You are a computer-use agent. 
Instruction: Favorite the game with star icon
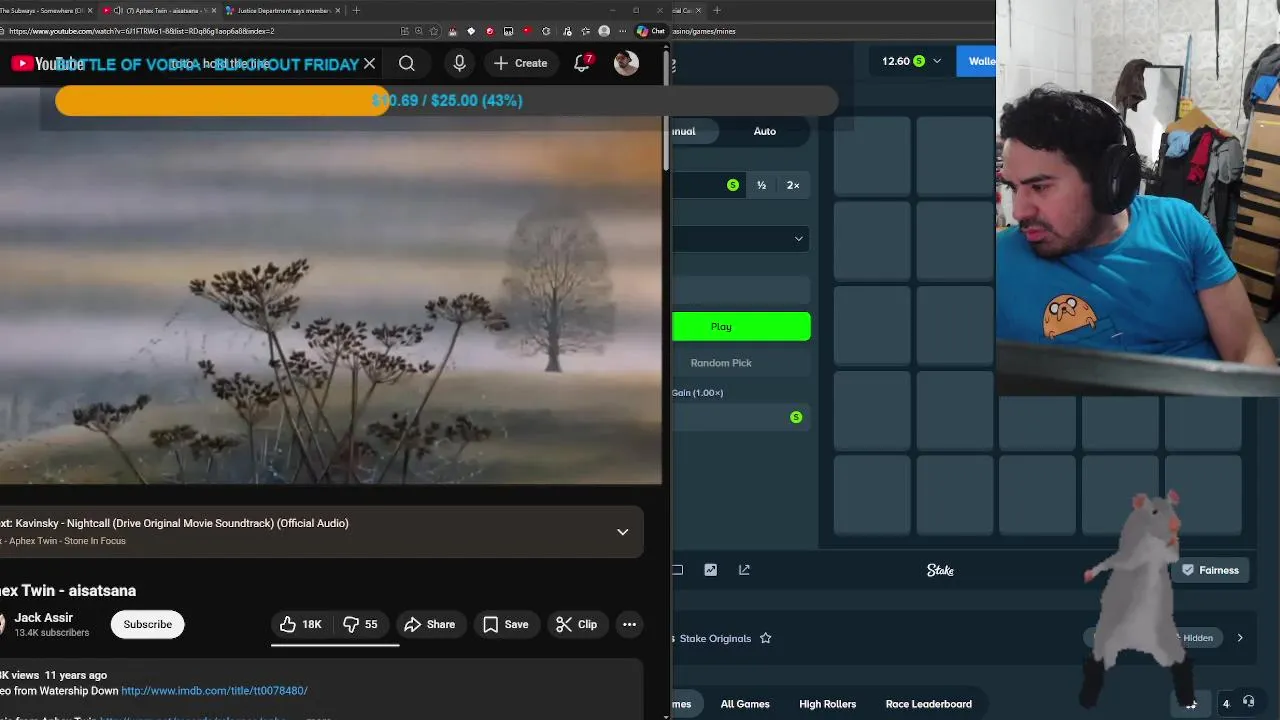765,638
